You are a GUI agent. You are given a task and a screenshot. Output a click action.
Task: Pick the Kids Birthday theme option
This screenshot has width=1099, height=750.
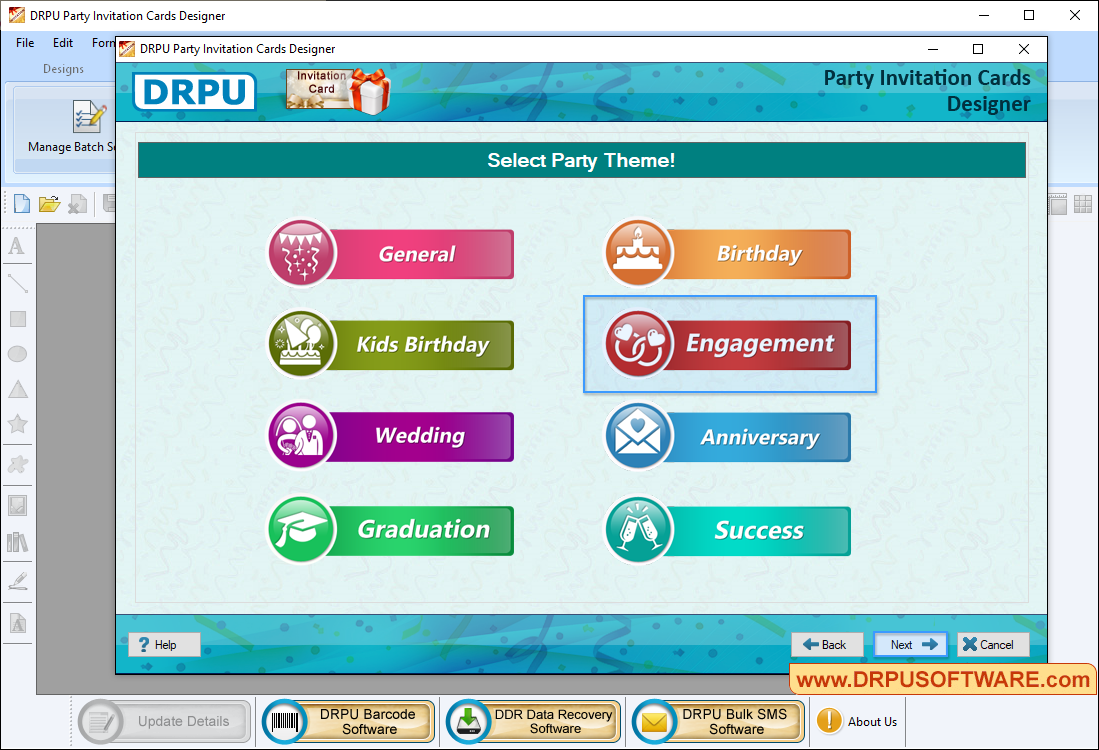click(x=391, y=344)
